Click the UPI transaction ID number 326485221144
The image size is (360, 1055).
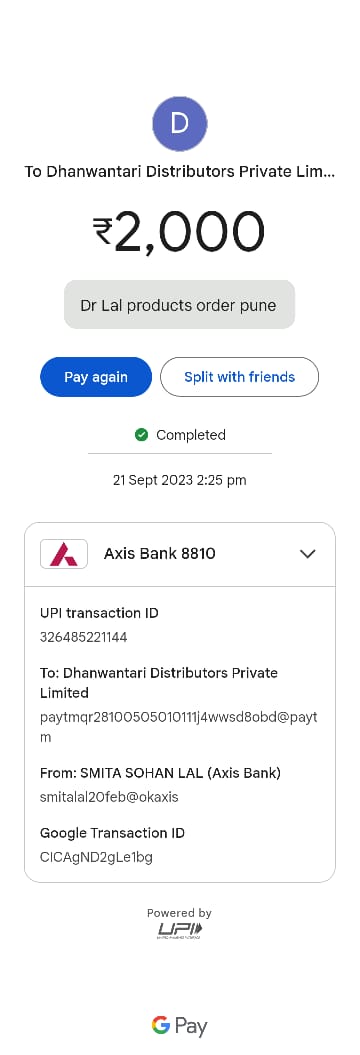click(x=83, y=636)
